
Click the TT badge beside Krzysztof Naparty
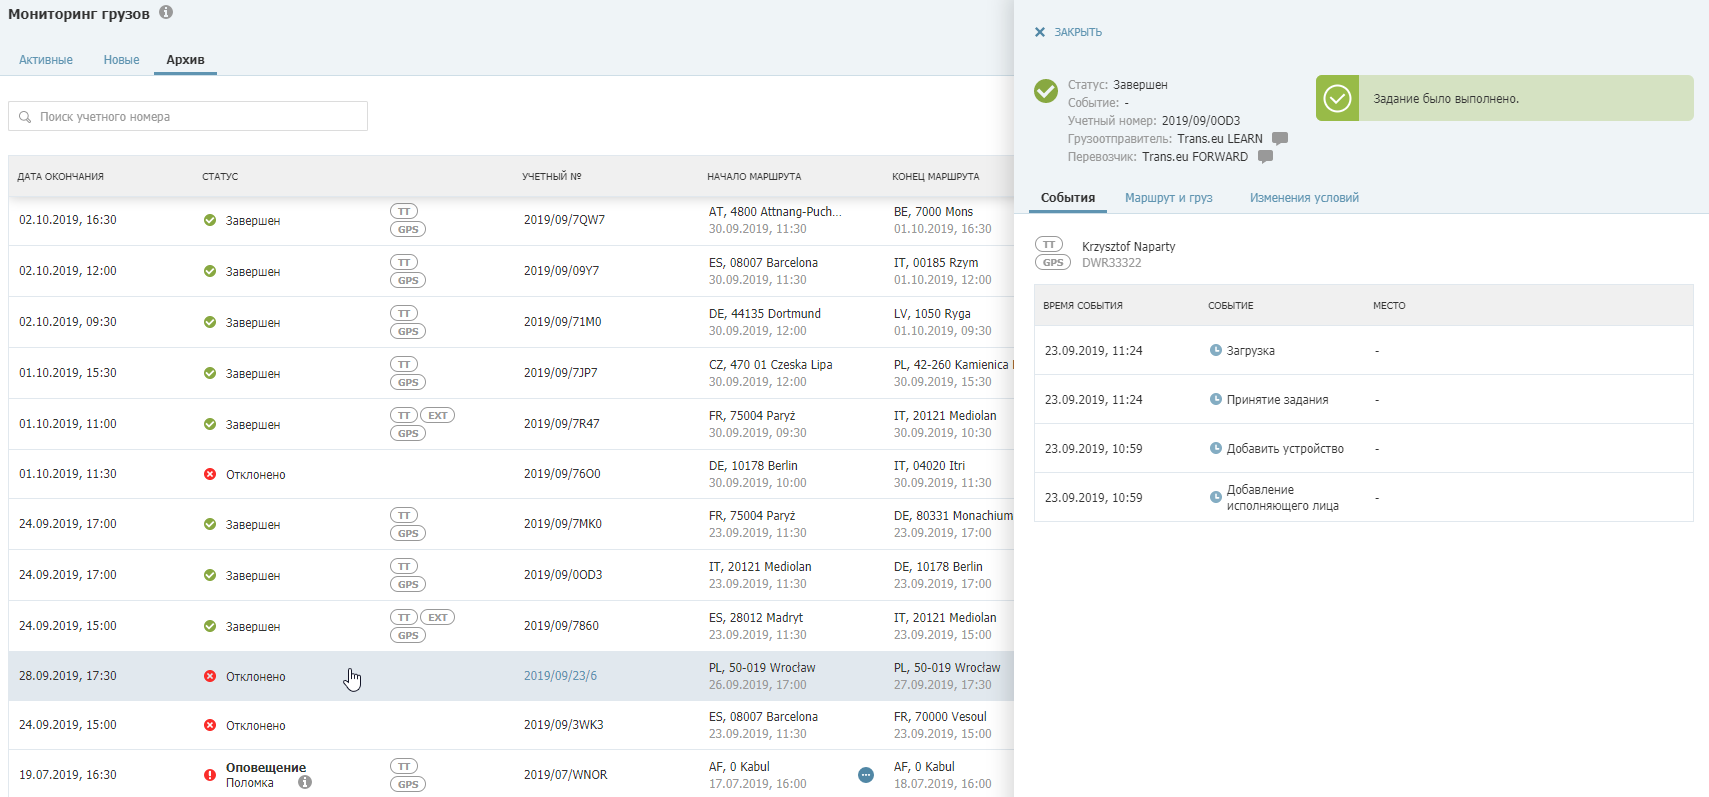click(1048, 244)
